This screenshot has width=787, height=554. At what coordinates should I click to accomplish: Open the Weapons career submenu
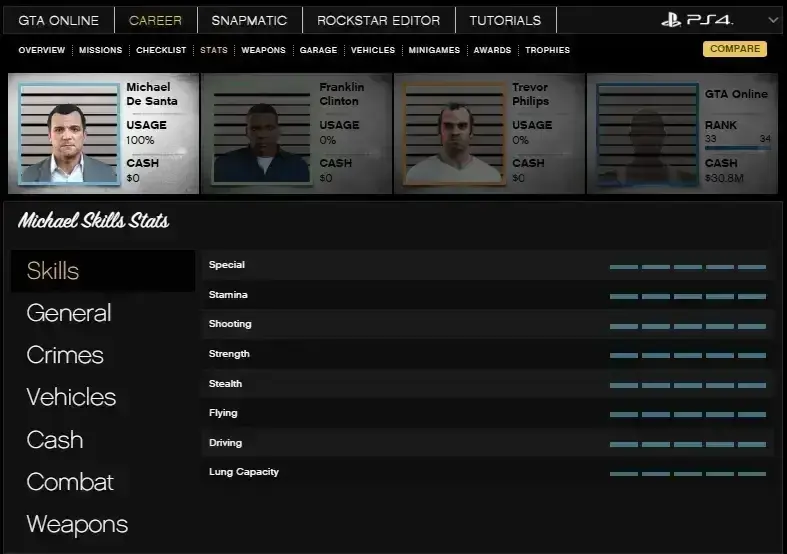[263, 50]
